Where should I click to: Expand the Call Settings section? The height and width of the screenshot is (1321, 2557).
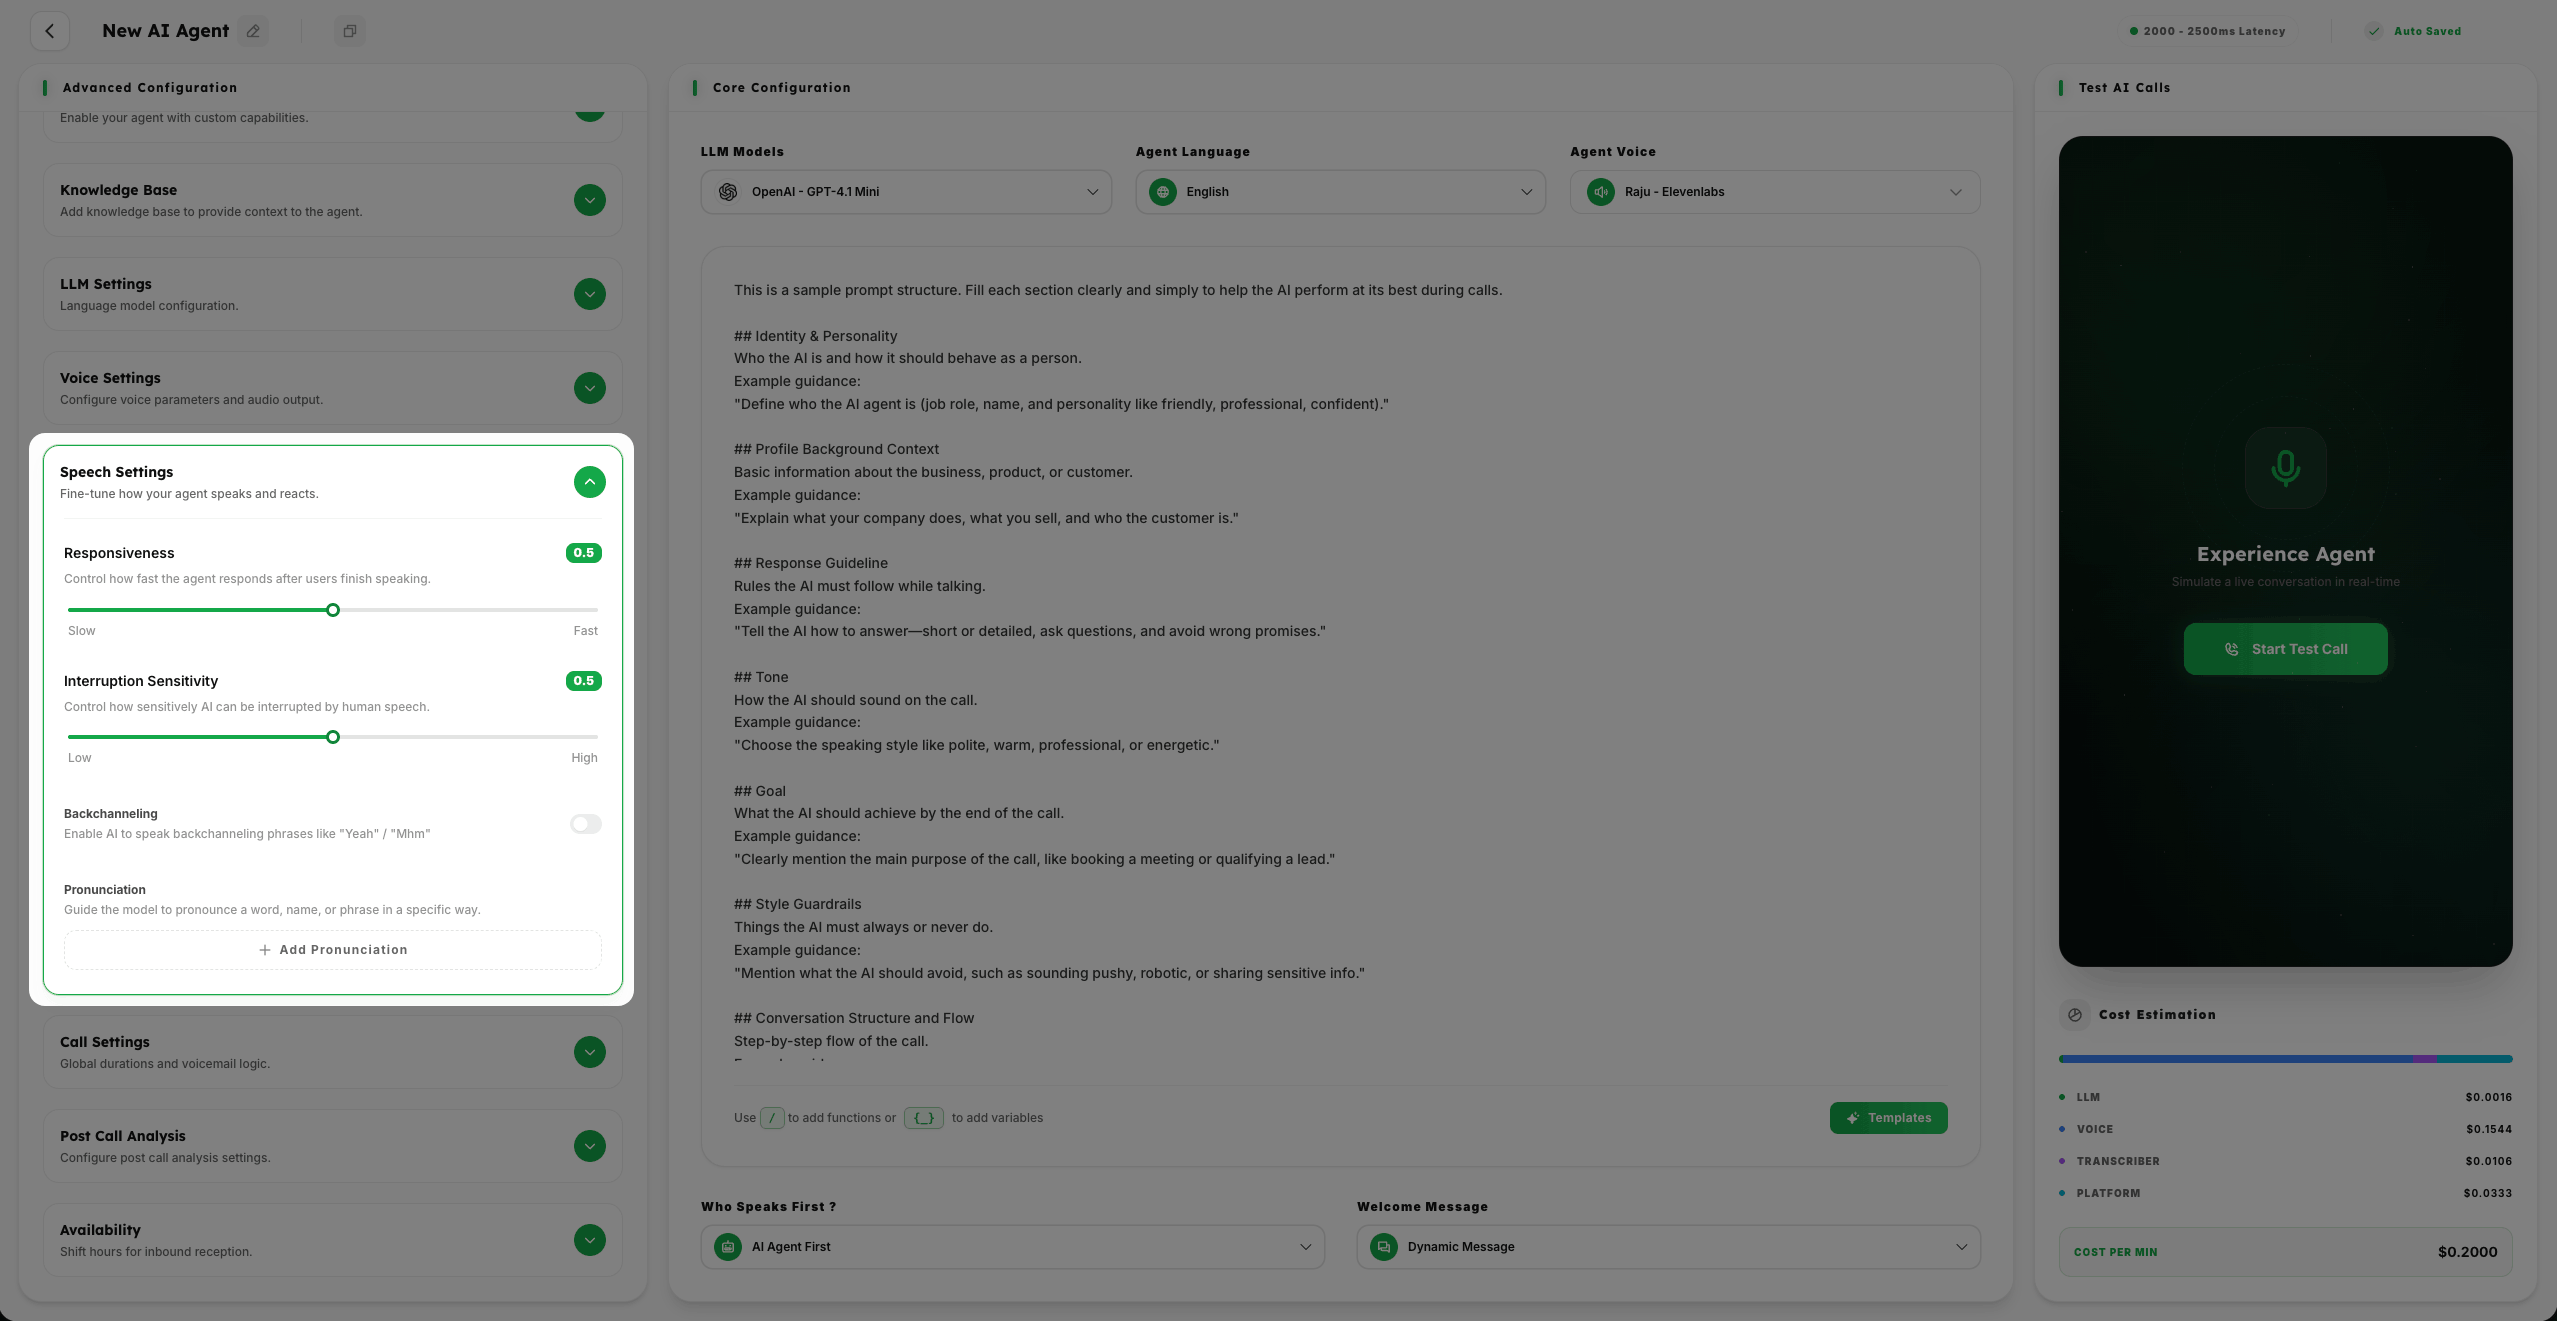590,1052
